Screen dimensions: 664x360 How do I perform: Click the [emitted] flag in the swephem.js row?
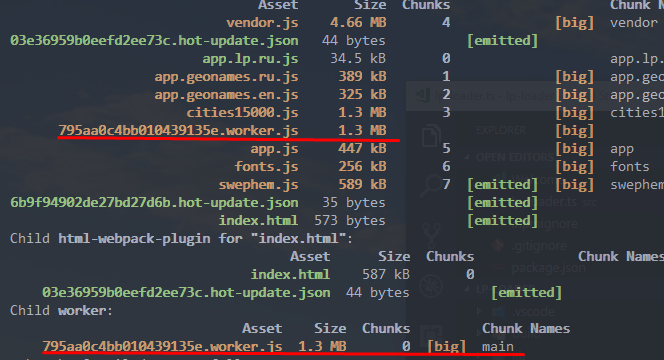pyautogui.click(x=502, y=185)
